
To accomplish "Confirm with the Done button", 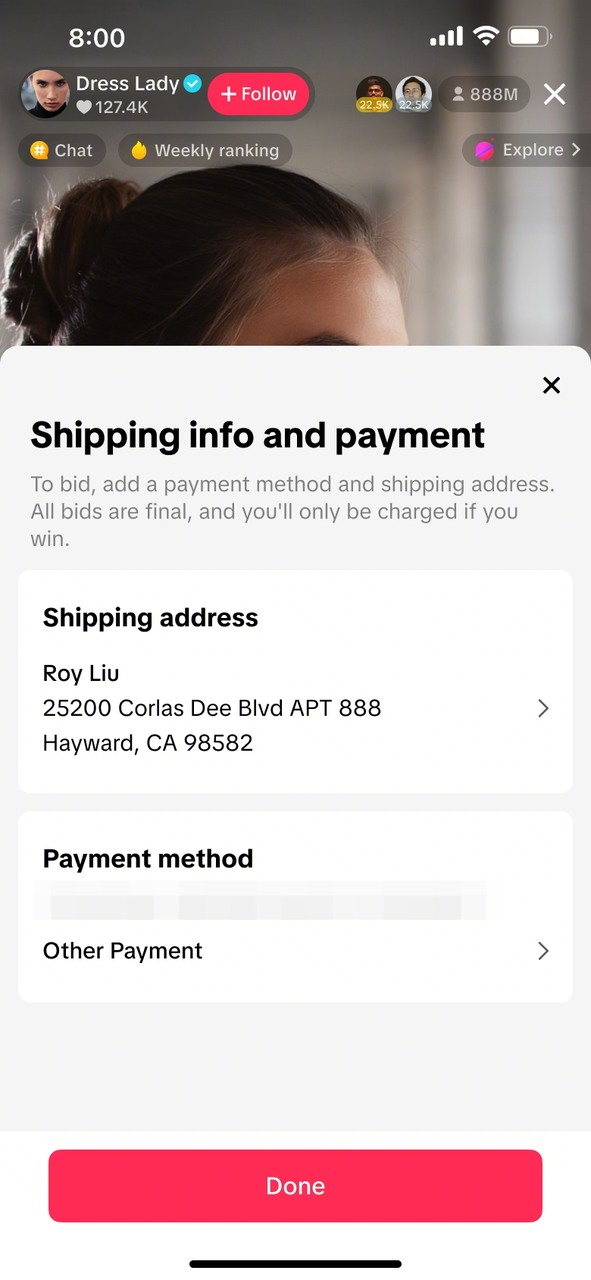I will tap(295, 1186).
